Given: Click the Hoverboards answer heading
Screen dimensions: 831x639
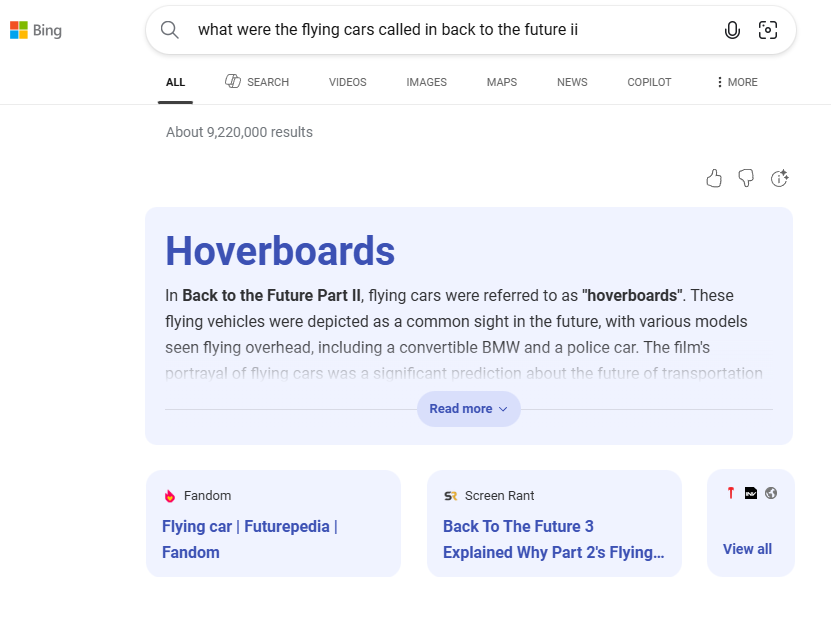Looking at the screenshot, I should click(x=280, y=251).
